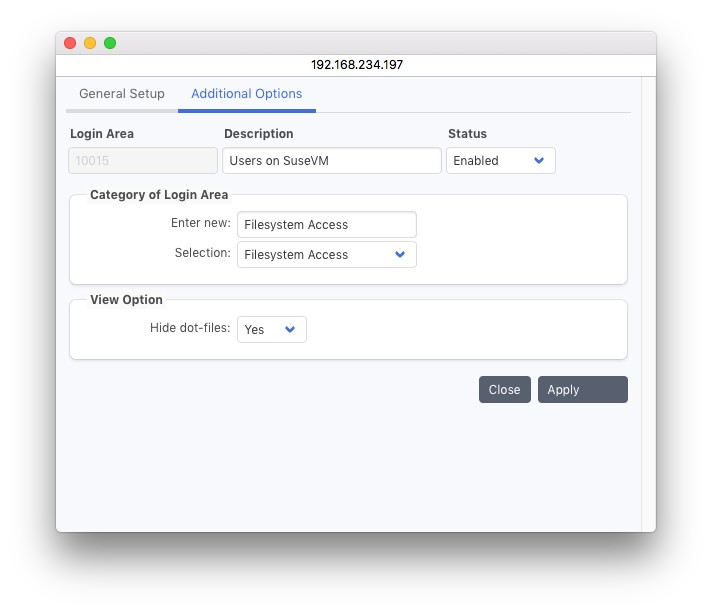
Task: Click the Enter new category text field
Action: pos(327,225)
